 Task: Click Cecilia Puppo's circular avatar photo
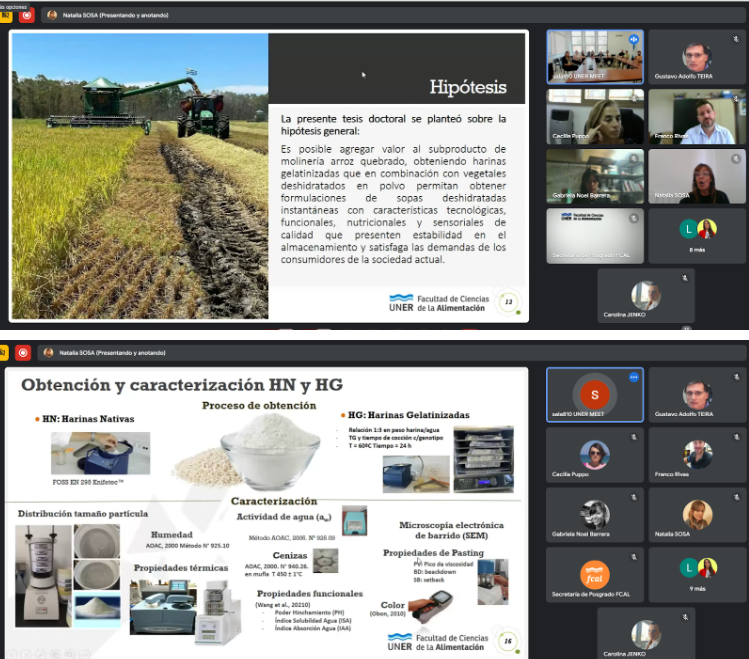pyautogui.click(x=594, y=454)
